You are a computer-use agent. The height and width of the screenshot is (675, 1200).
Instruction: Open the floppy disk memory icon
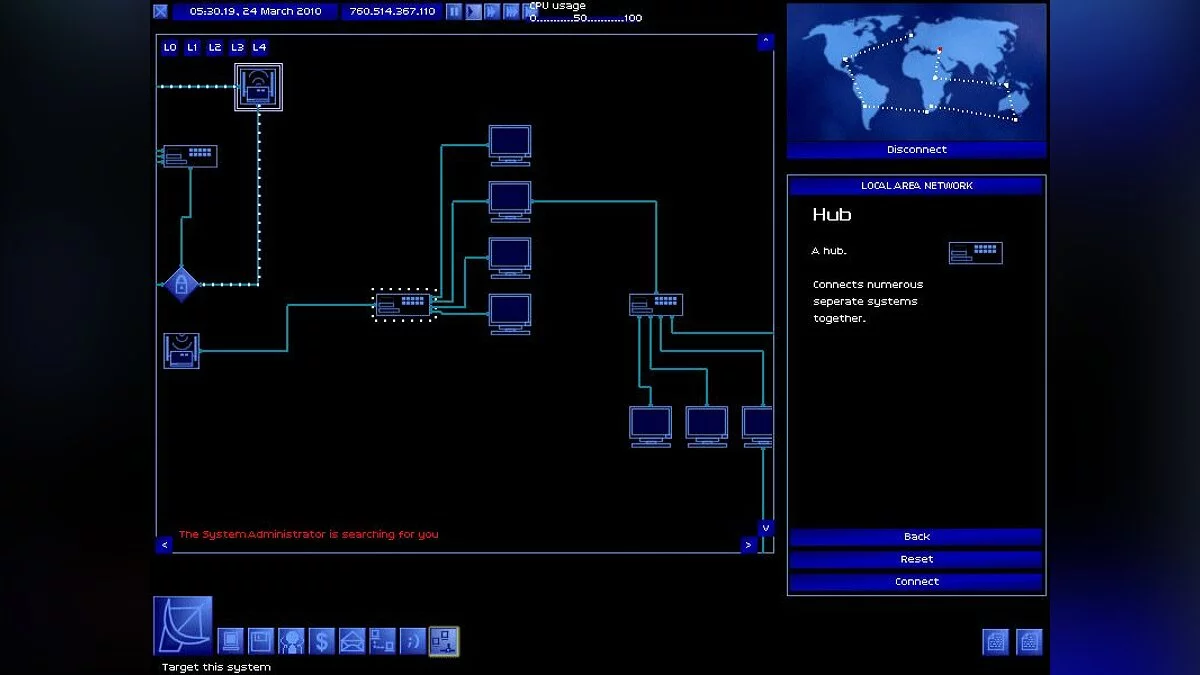(261, 641)
